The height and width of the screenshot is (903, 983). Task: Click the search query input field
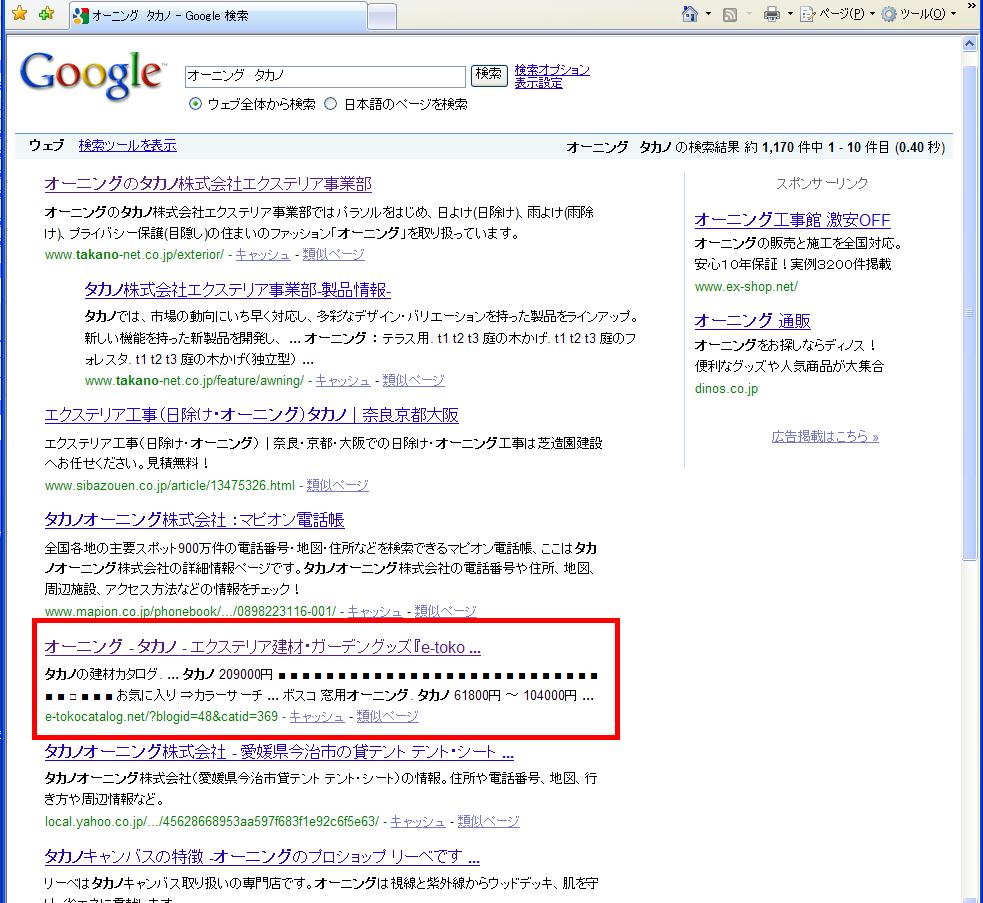click(x=324, y=76)
